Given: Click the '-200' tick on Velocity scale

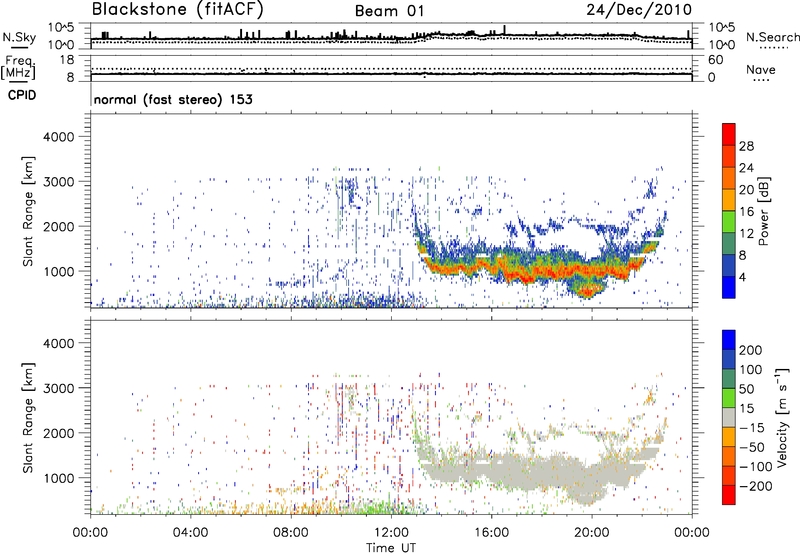Looking at the screenshot, I should click(x=755, y=486).
